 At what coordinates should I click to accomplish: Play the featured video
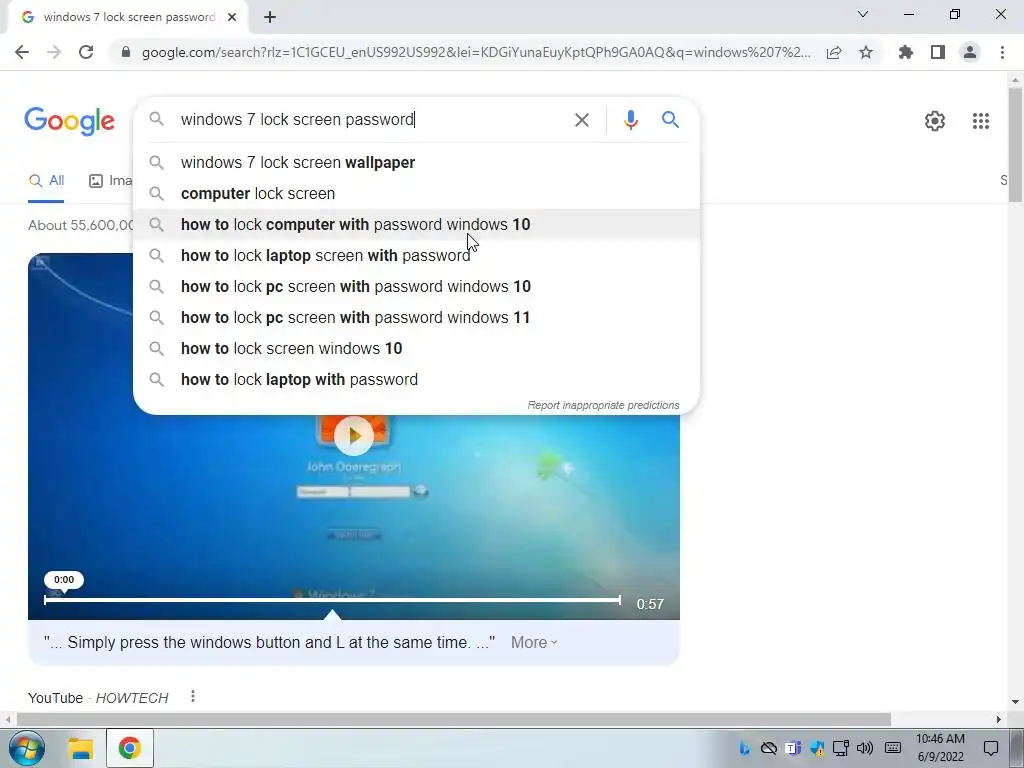[x=353, y=435]
